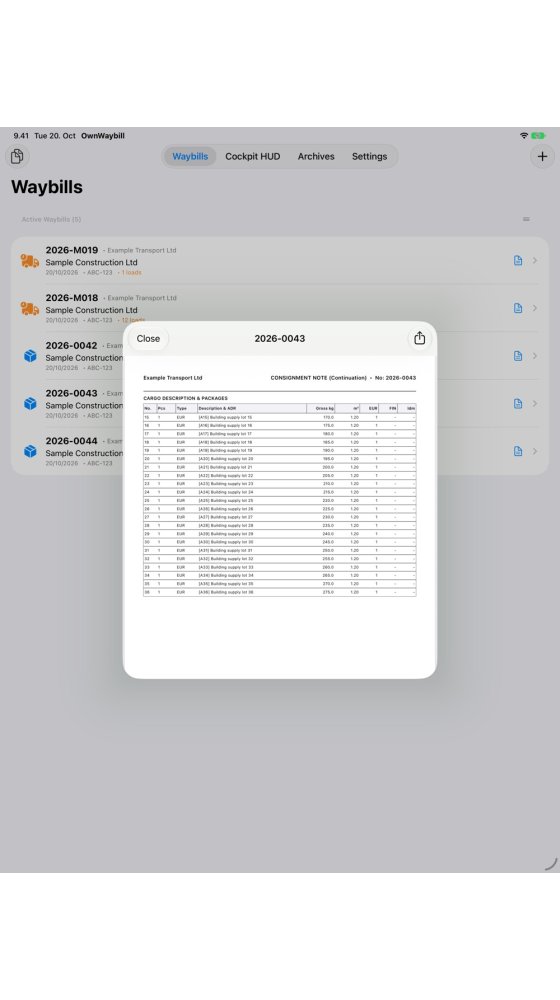The height and width of the screenshot is (1000, 560).
Task: Click the 'Building supply lot 30' row description
Action: click(225, 542)
